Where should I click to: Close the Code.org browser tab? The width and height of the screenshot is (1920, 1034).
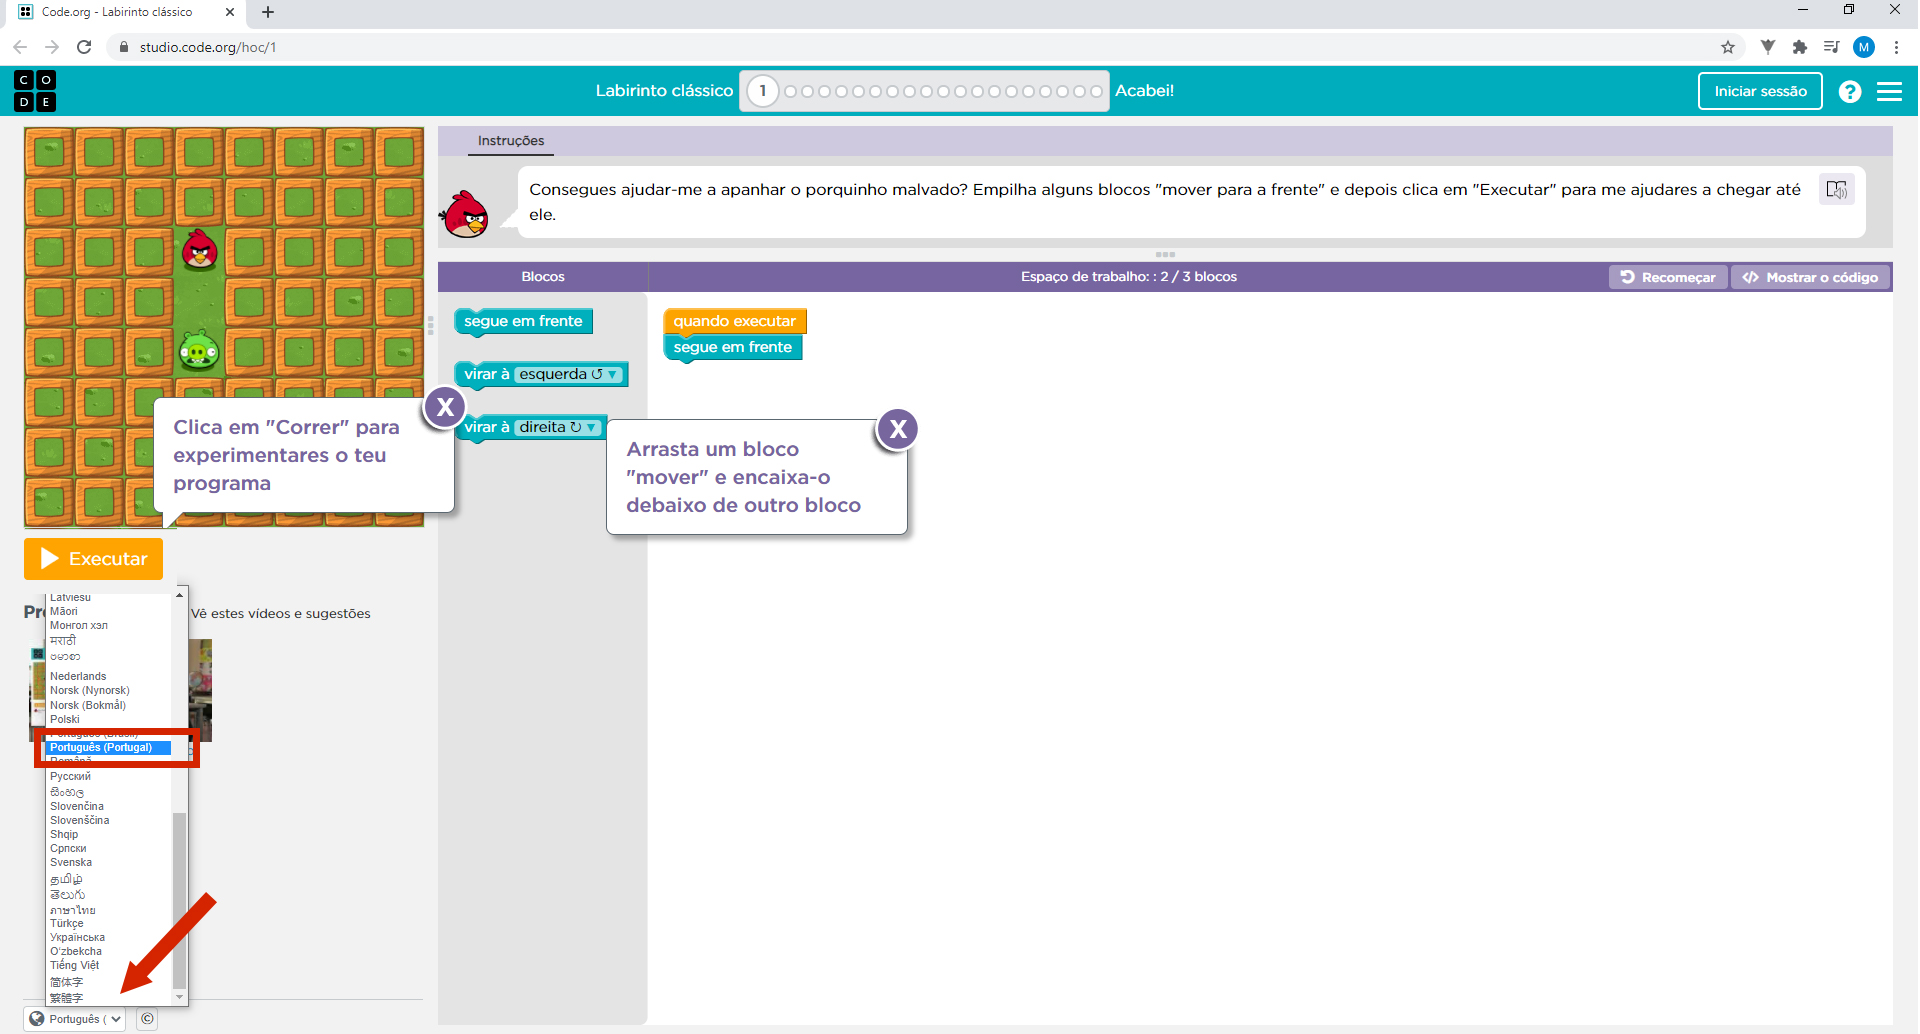(230, 12)
